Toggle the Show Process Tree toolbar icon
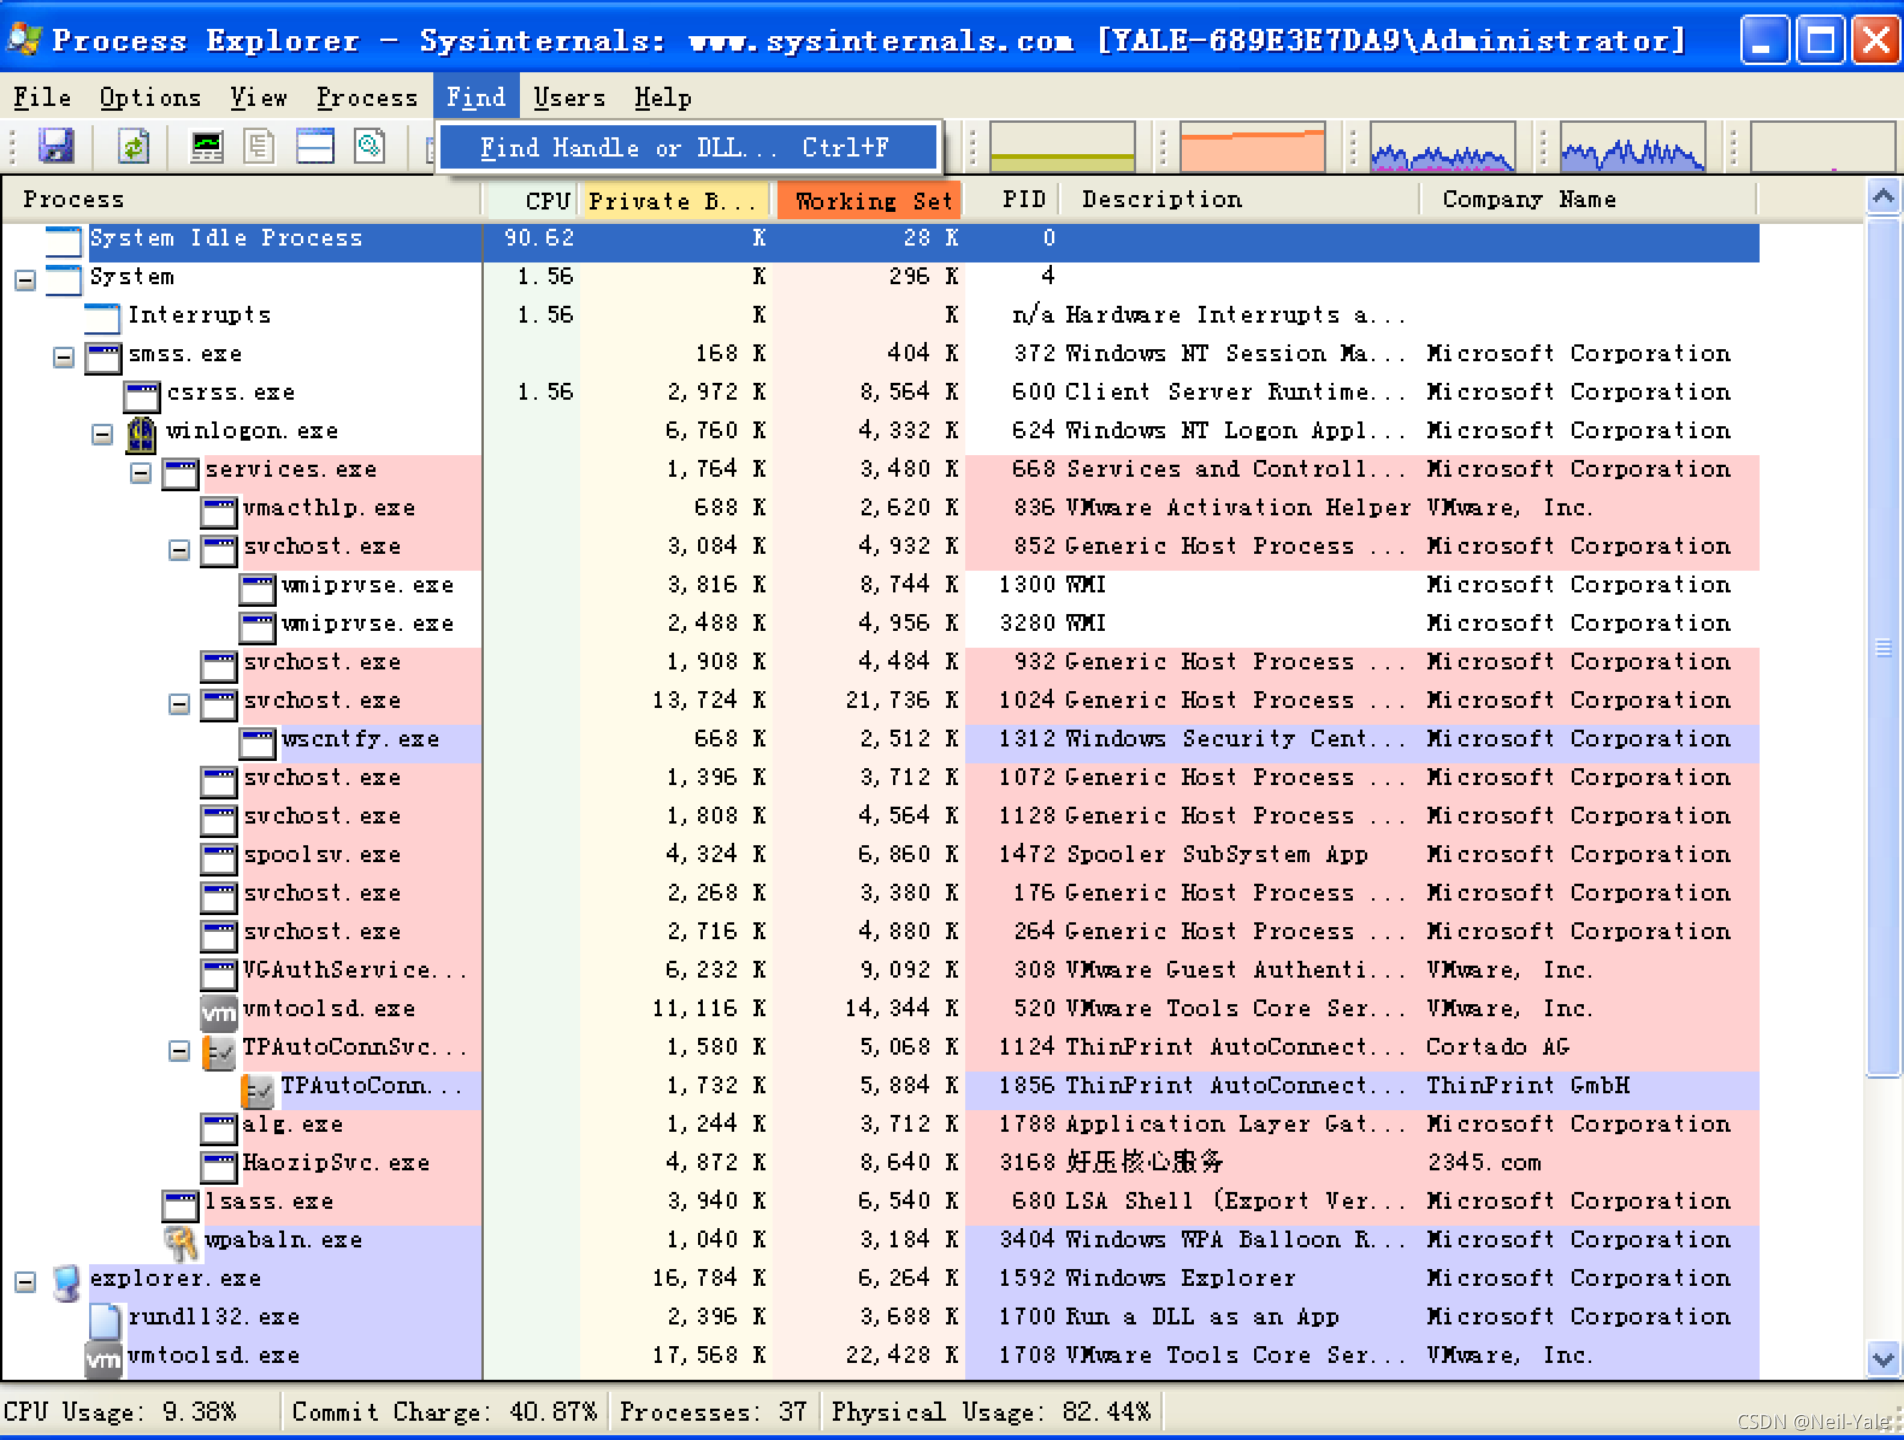The width and height of the screenshot is (1904, 1440). point(260,146)
